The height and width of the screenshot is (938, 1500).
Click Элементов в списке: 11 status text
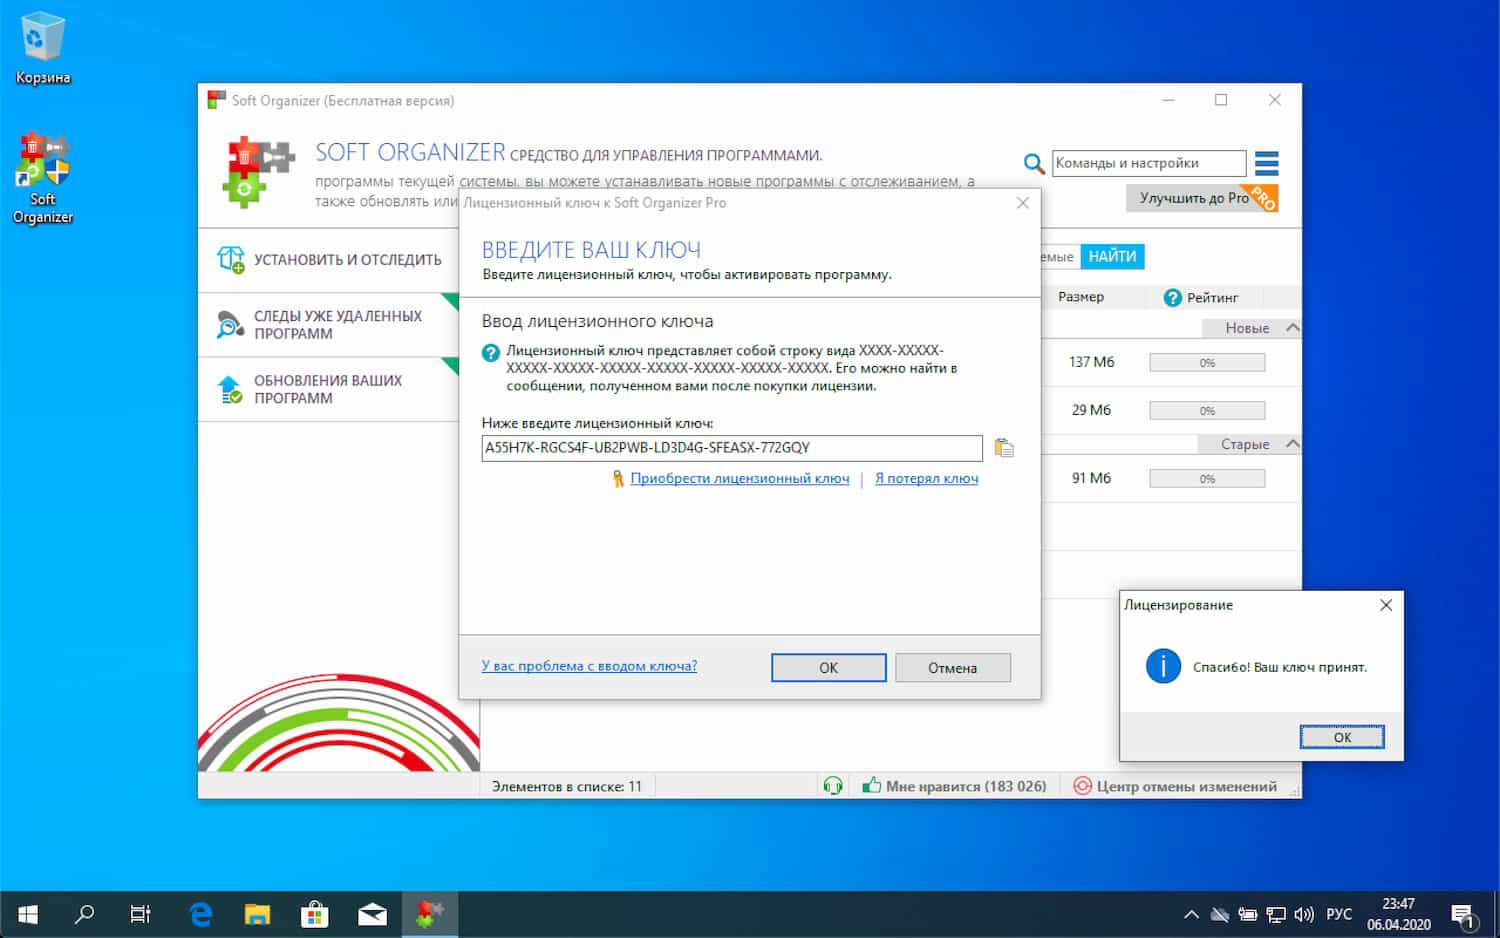pos(567,787)
